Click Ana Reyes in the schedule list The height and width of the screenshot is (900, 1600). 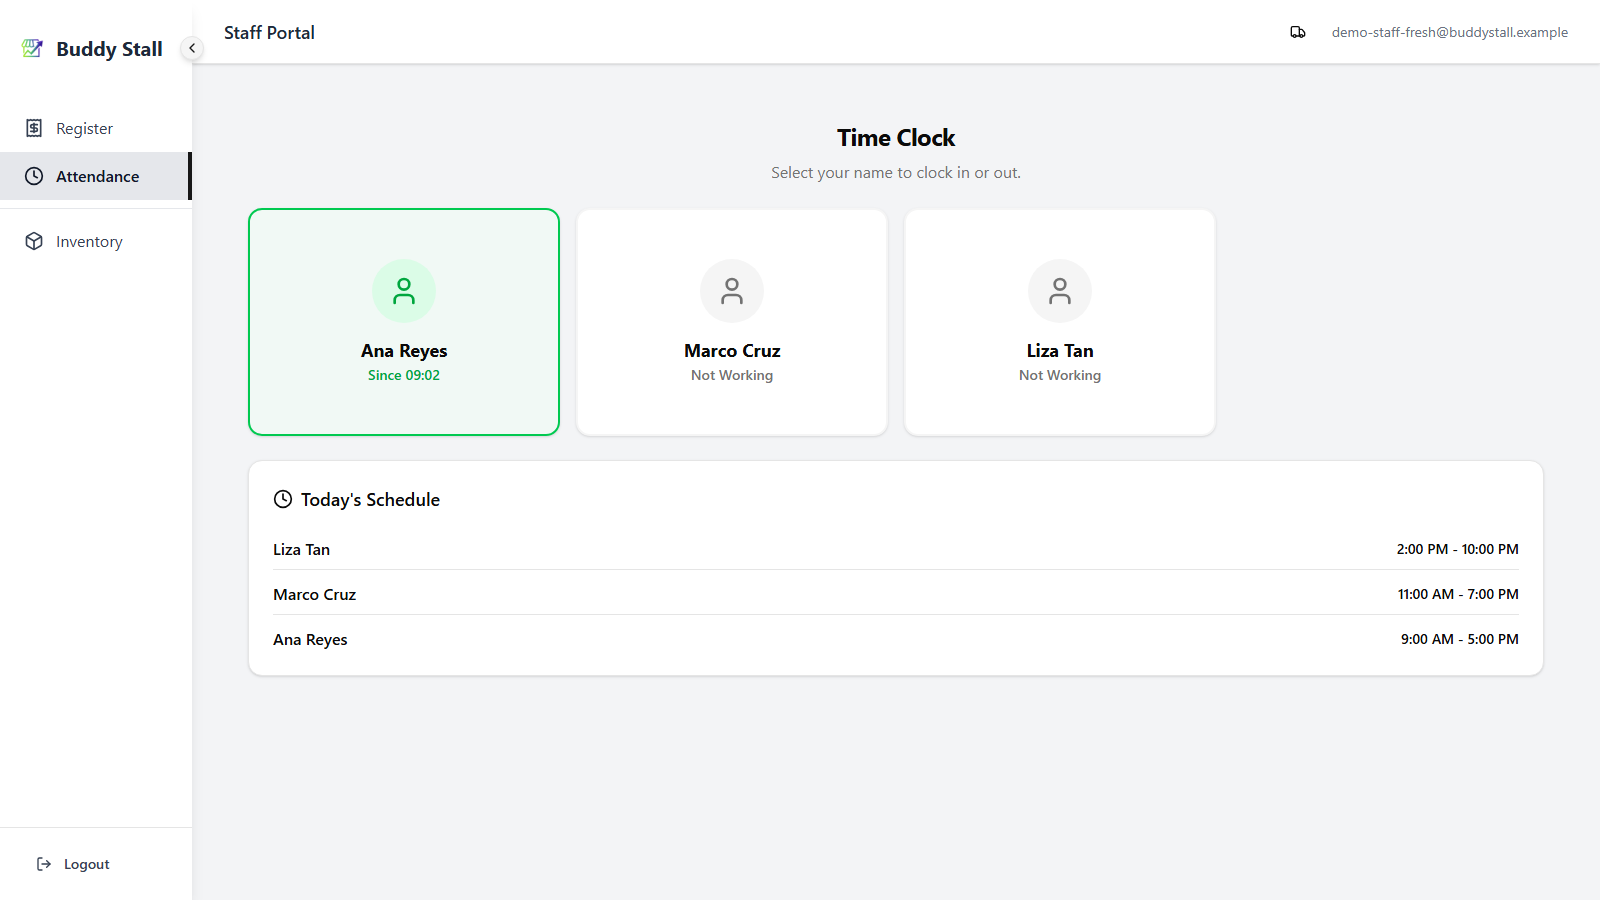click(x=310, y=639)
